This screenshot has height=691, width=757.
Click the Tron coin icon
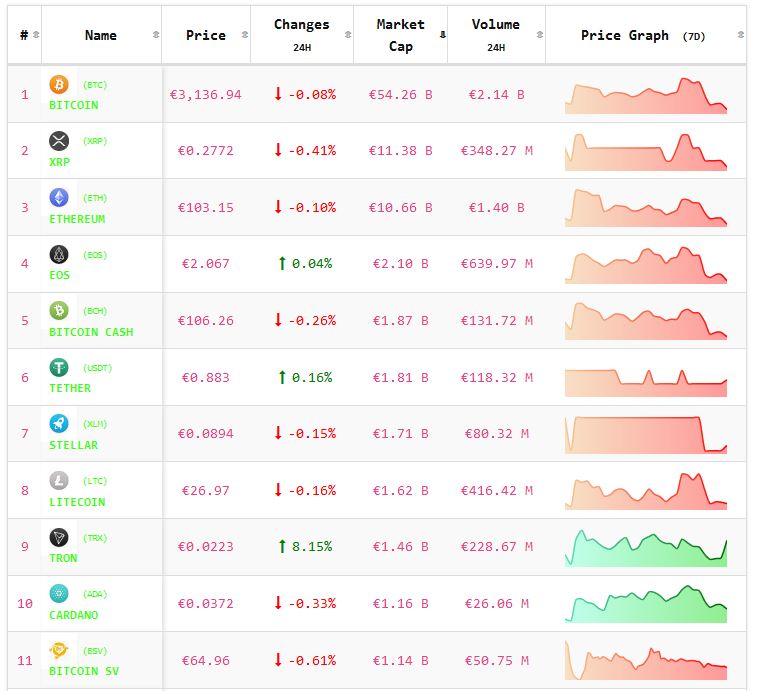coord(59,537)
